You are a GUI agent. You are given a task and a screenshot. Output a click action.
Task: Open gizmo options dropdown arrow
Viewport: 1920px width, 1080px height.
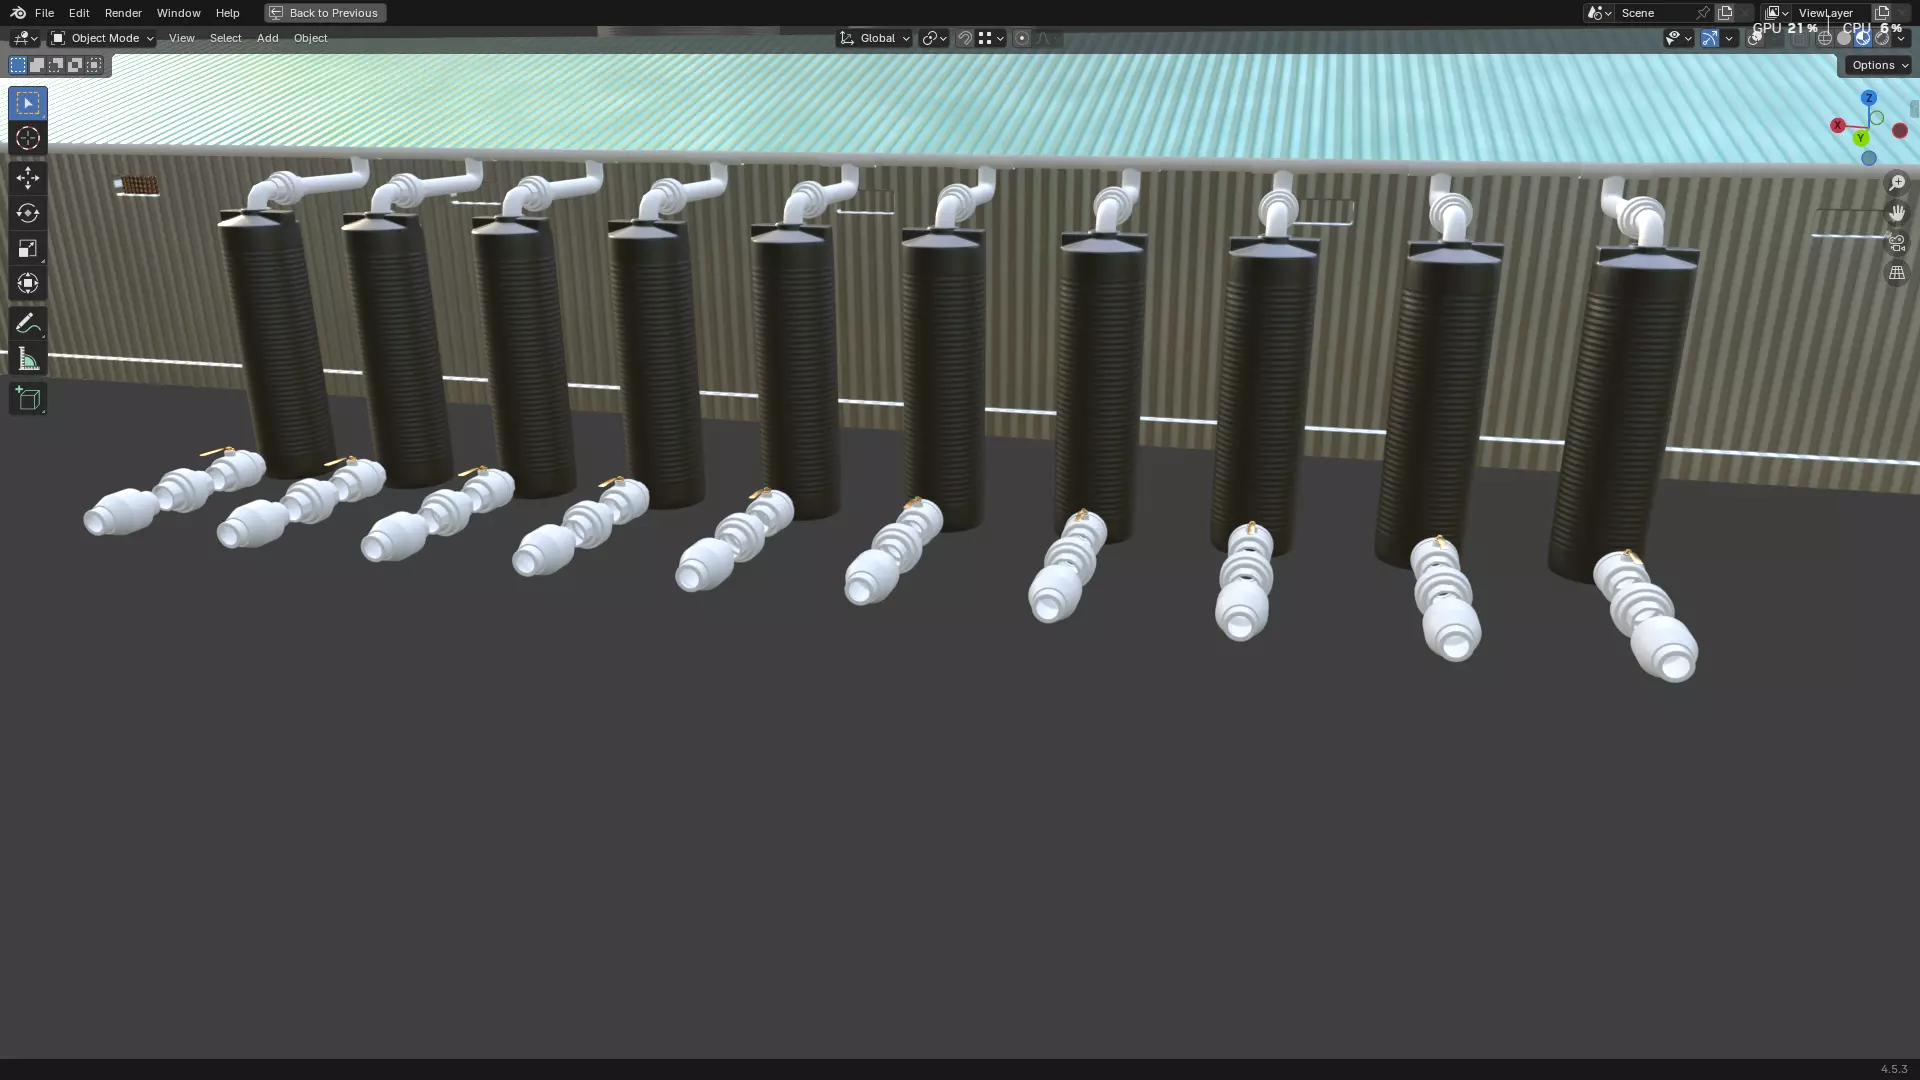click(1729, 38)
